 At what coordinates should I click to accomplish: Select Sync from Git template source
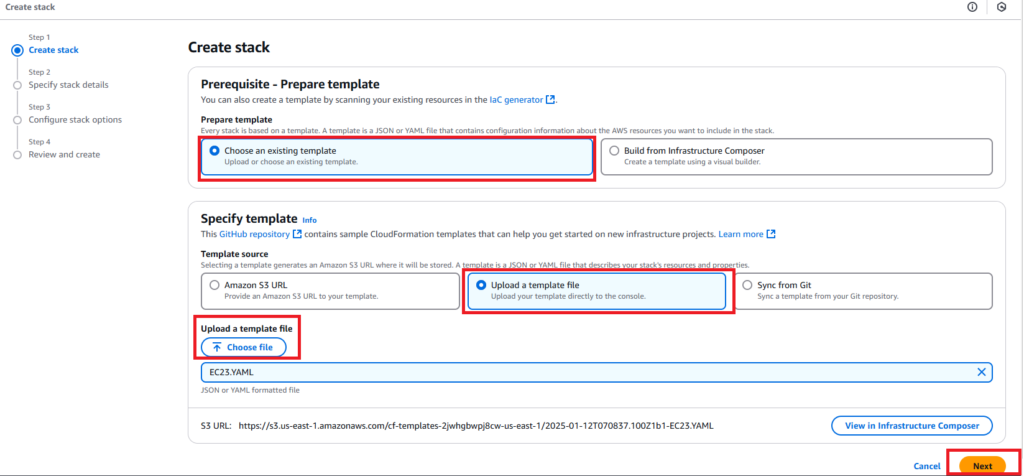[748, 285]
